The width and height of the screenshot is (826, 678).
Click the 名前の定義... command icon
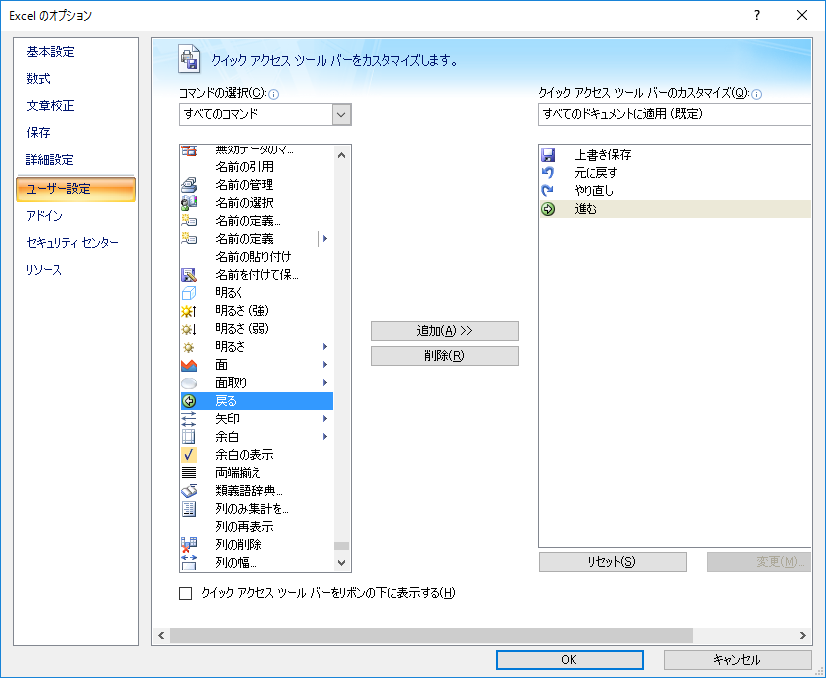[189, 221]
